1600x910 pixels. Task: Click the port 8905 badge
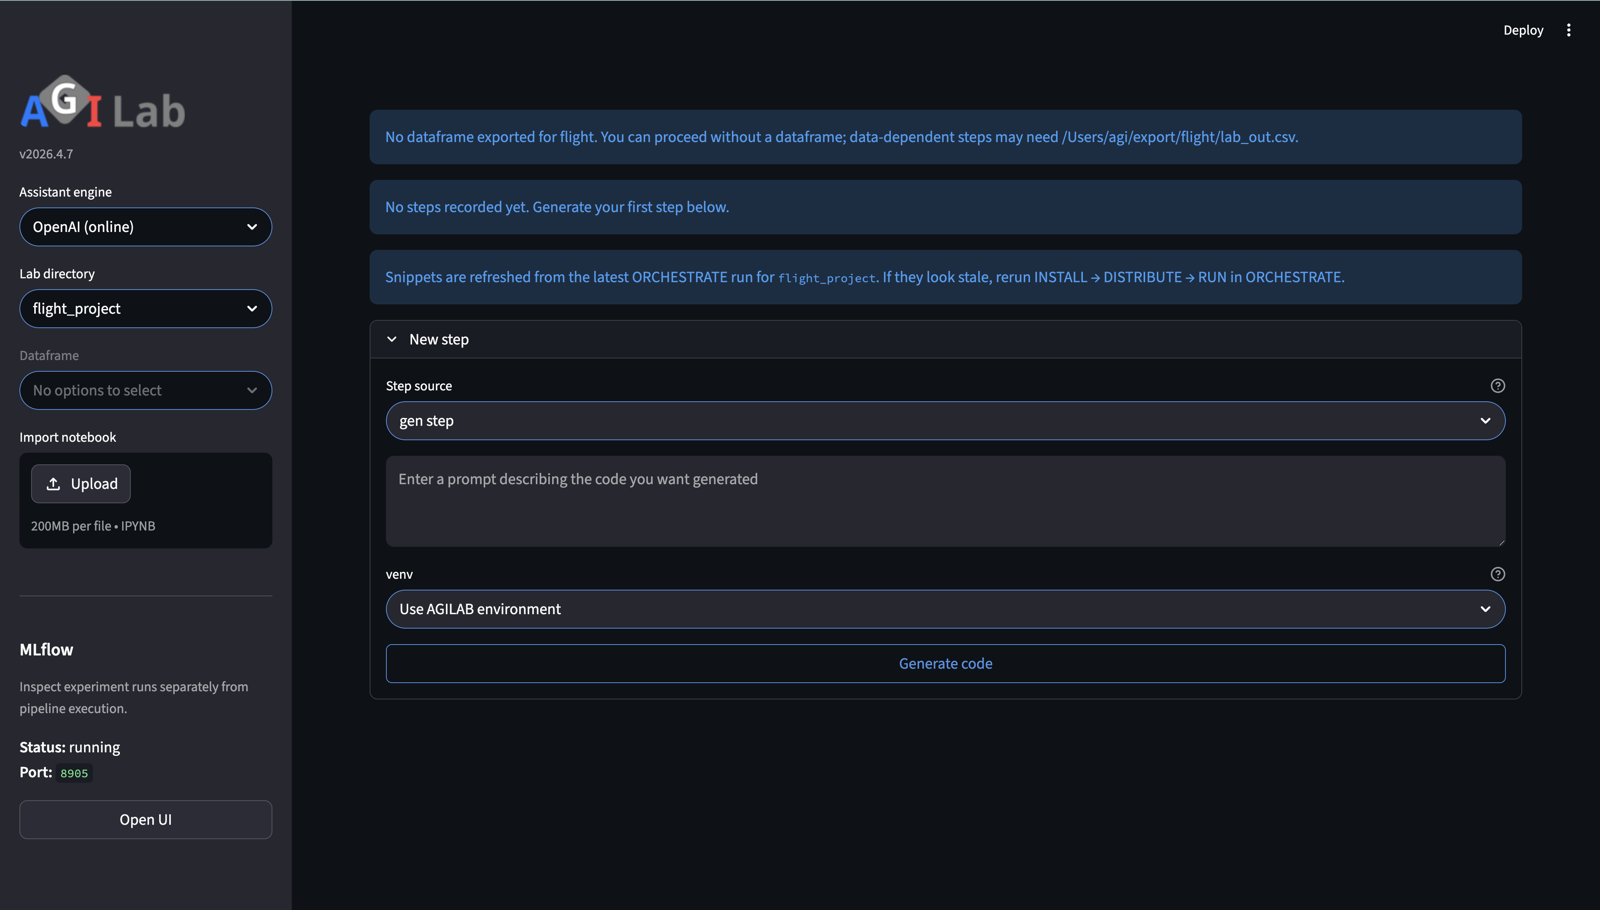point(73,772)
